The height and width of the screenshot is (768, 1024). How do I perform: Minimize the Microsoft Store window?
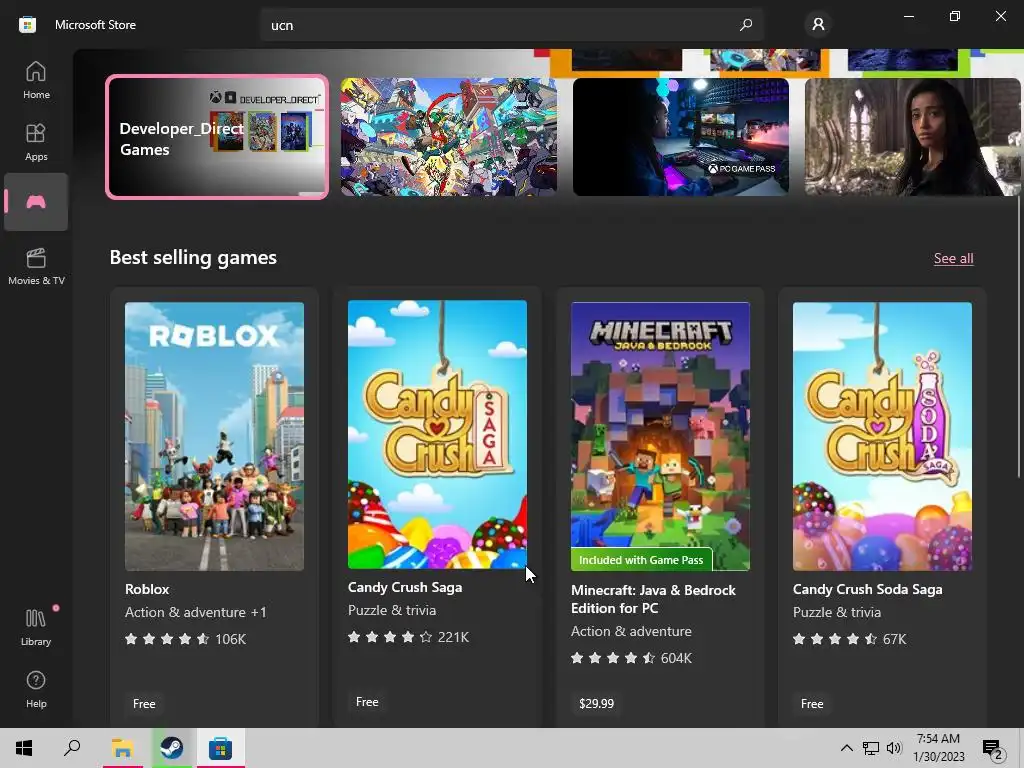(x=908, y=16)
